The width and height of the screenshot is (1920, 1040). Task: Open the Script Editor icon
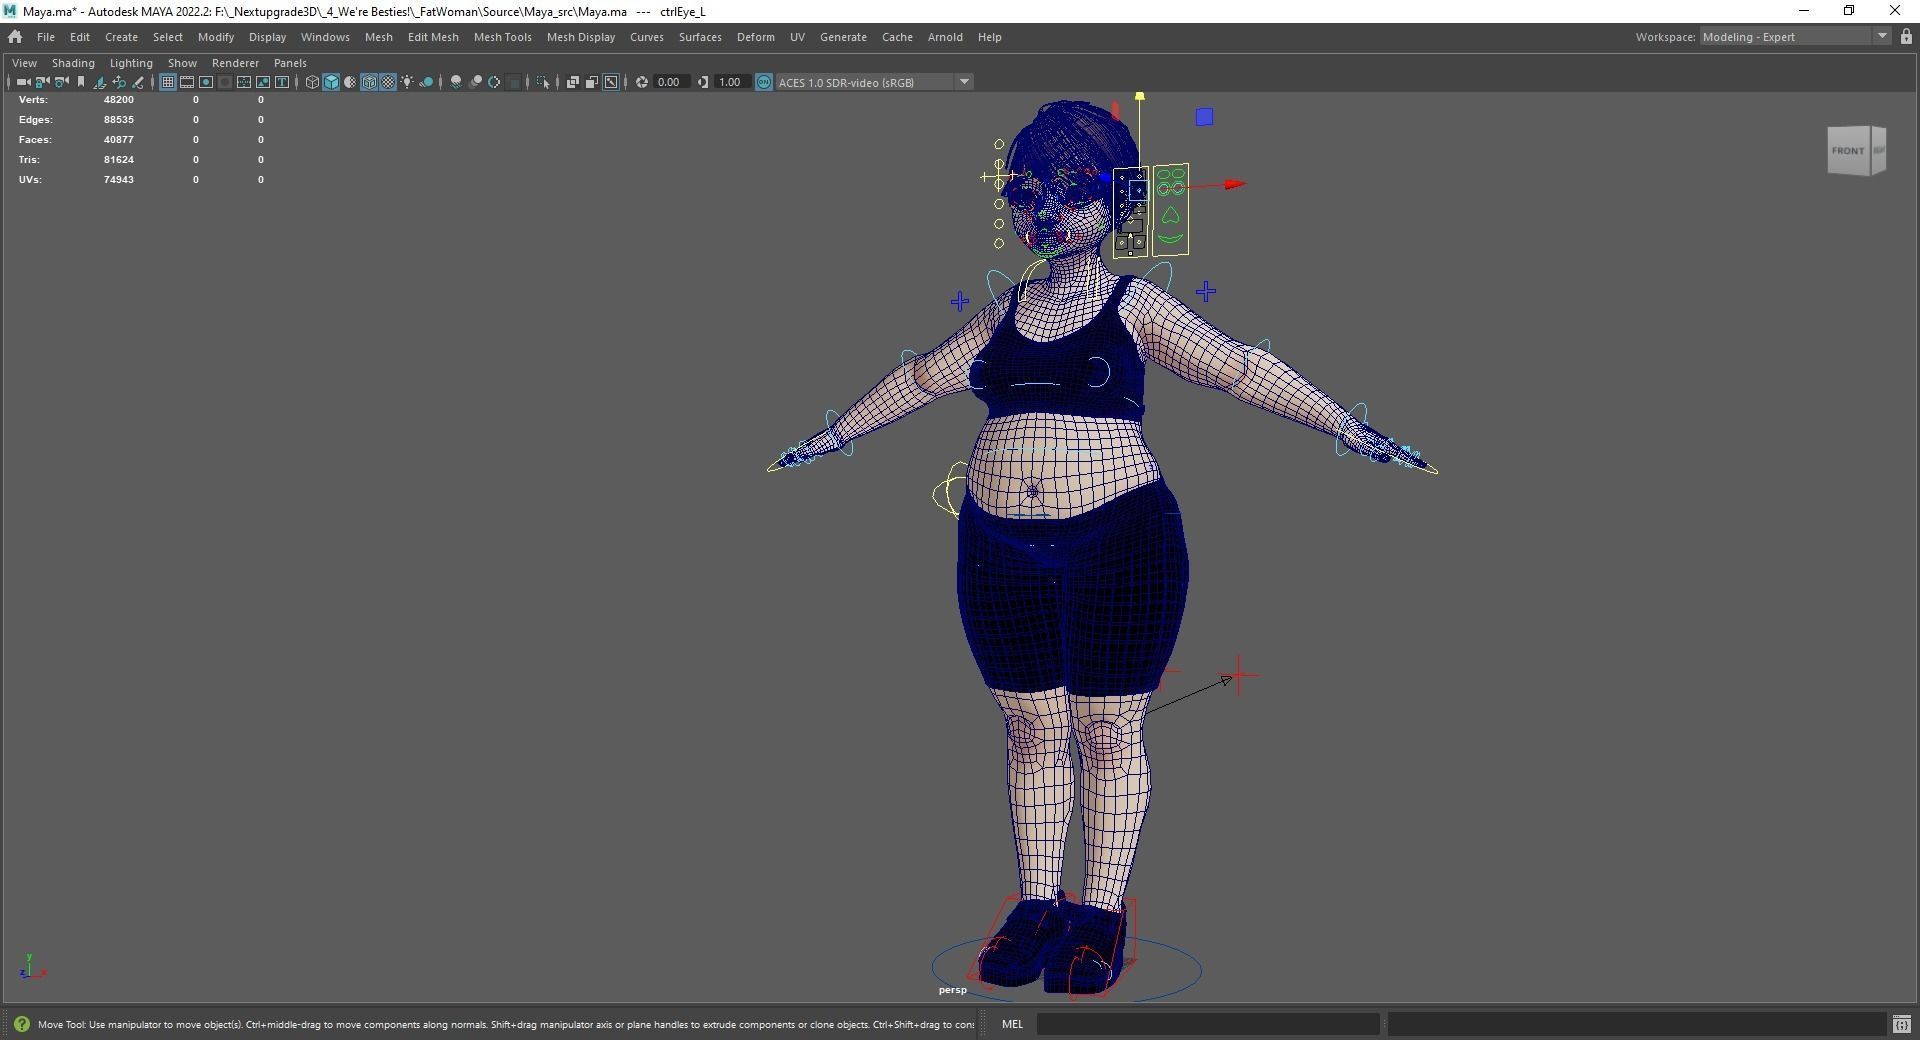[x=1901, y=1024]
